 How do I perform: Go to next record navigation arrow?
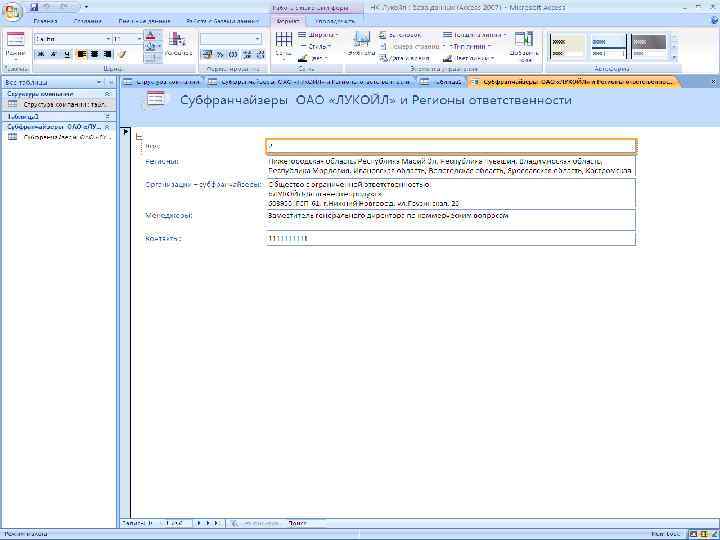pyautogui.click(x=199, y=523)
